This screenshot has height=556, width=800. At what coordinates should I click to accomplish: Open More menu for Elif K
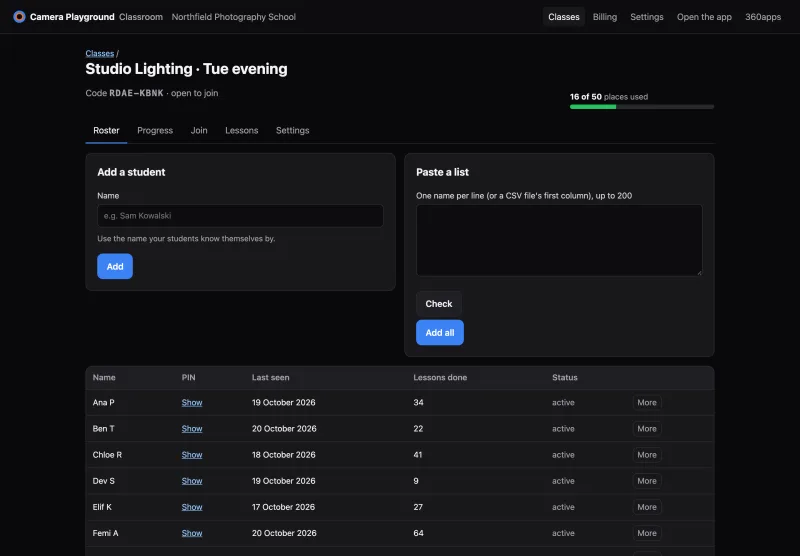tap(647, 507)
